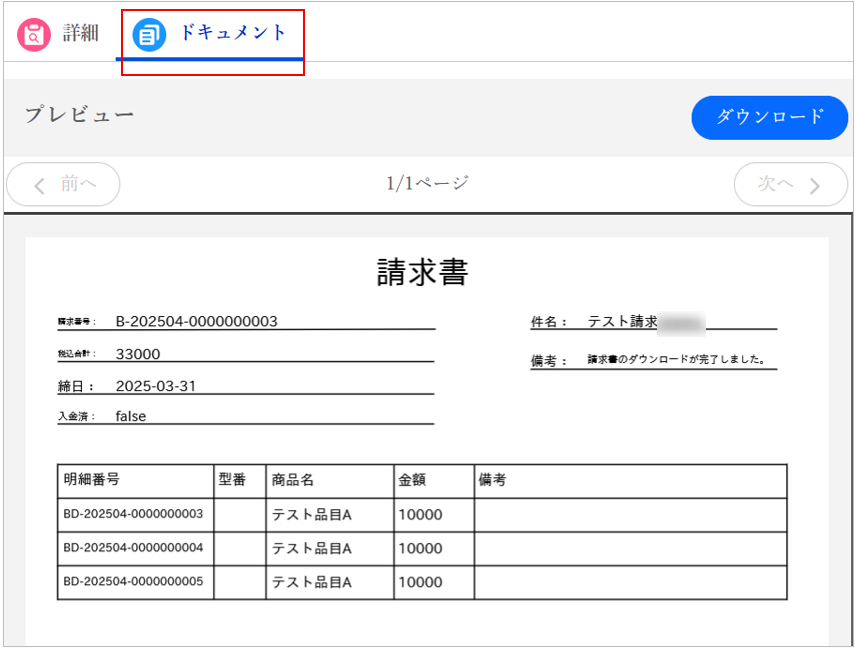This screenshot has height=648, width=855.
Task: Advance to the next page with 次へ
Action: pos(790,185)
